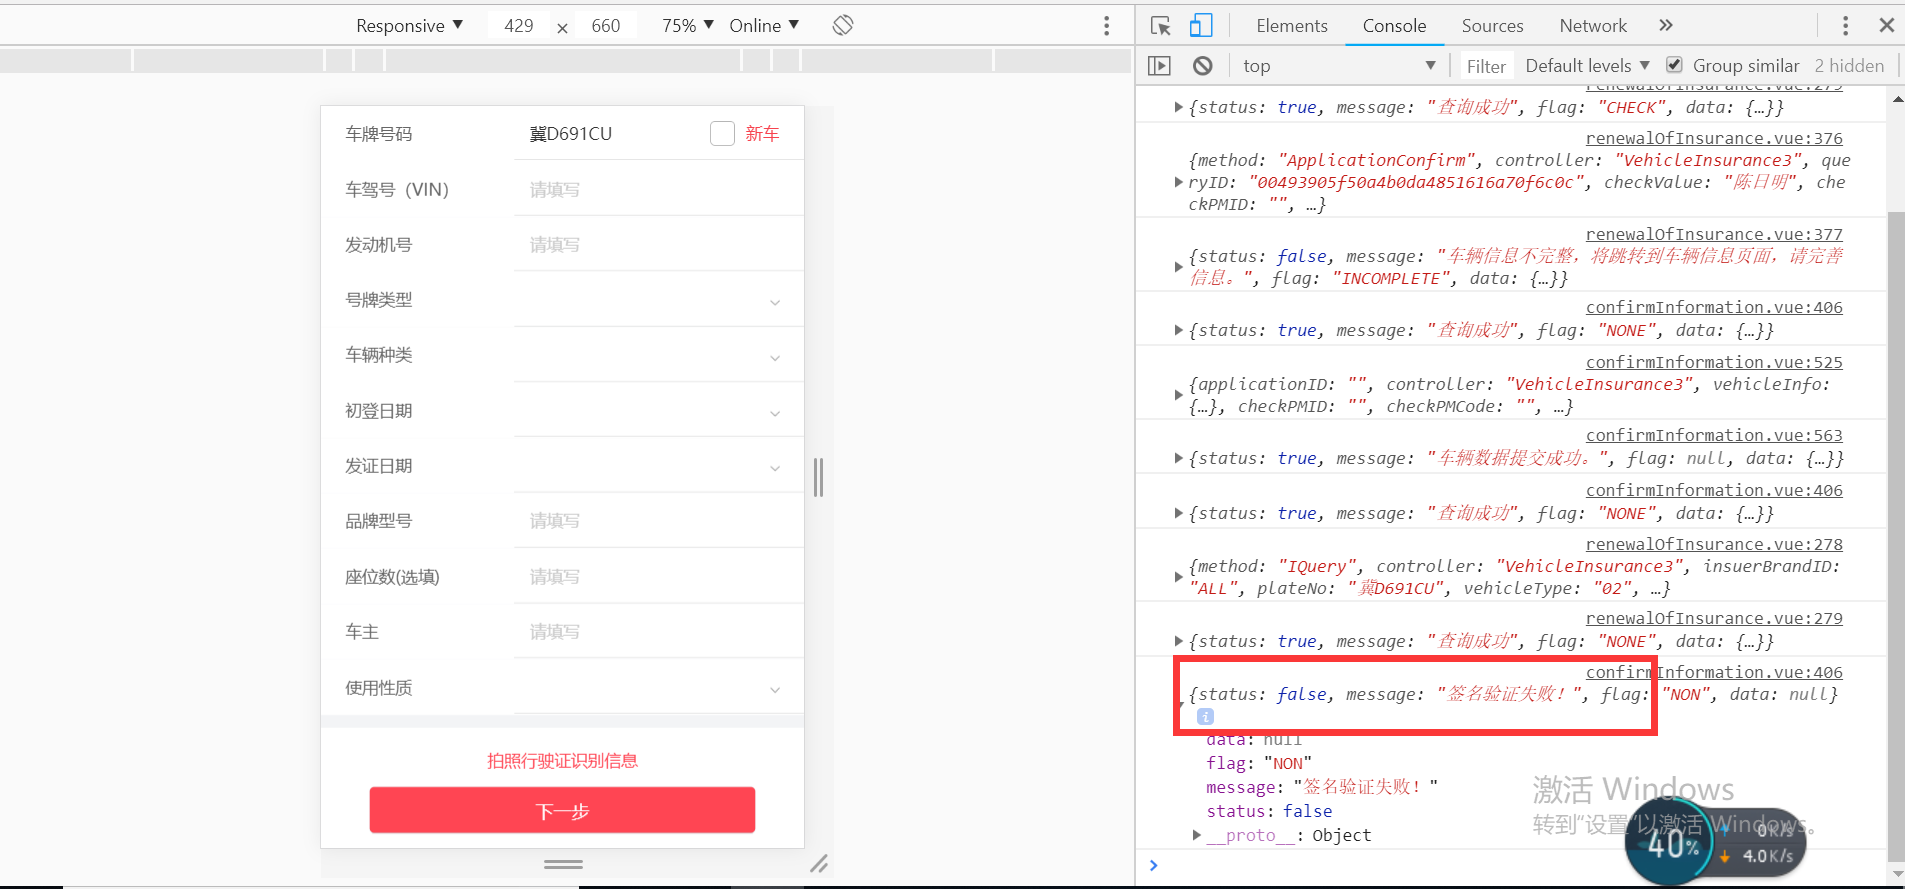Open the Responsive device dropdown
Viewport: 1905px width, 889px height.
(x=409, y=26)
